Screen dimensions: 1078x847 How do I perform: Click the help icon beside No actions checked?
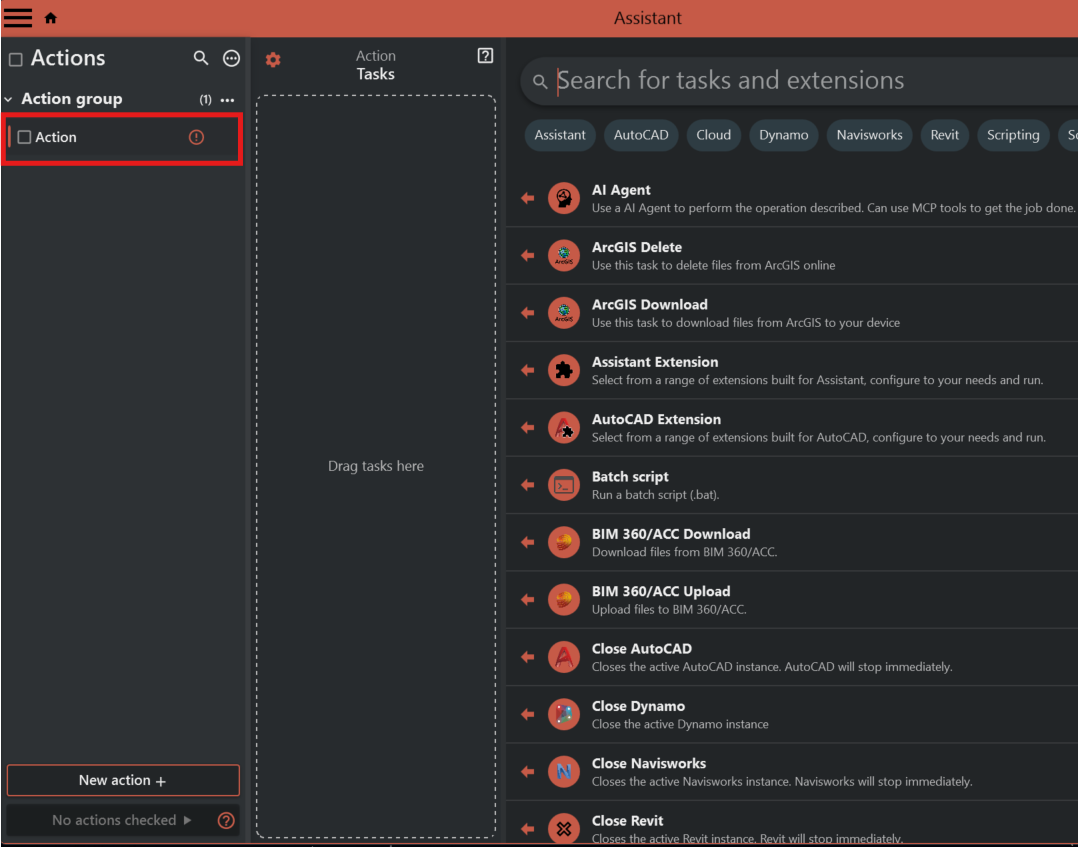click(226, 820)
